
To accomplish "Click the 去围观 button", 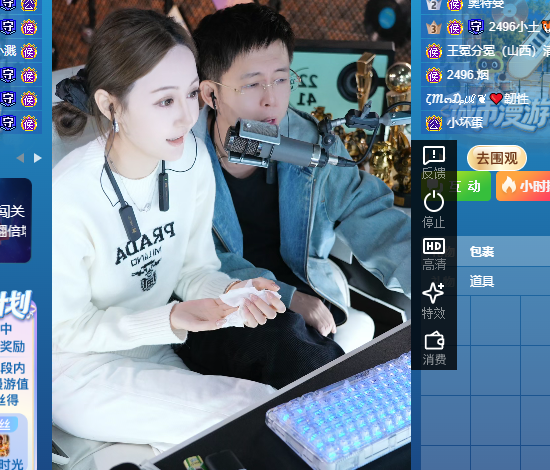I will click(497, 159).
